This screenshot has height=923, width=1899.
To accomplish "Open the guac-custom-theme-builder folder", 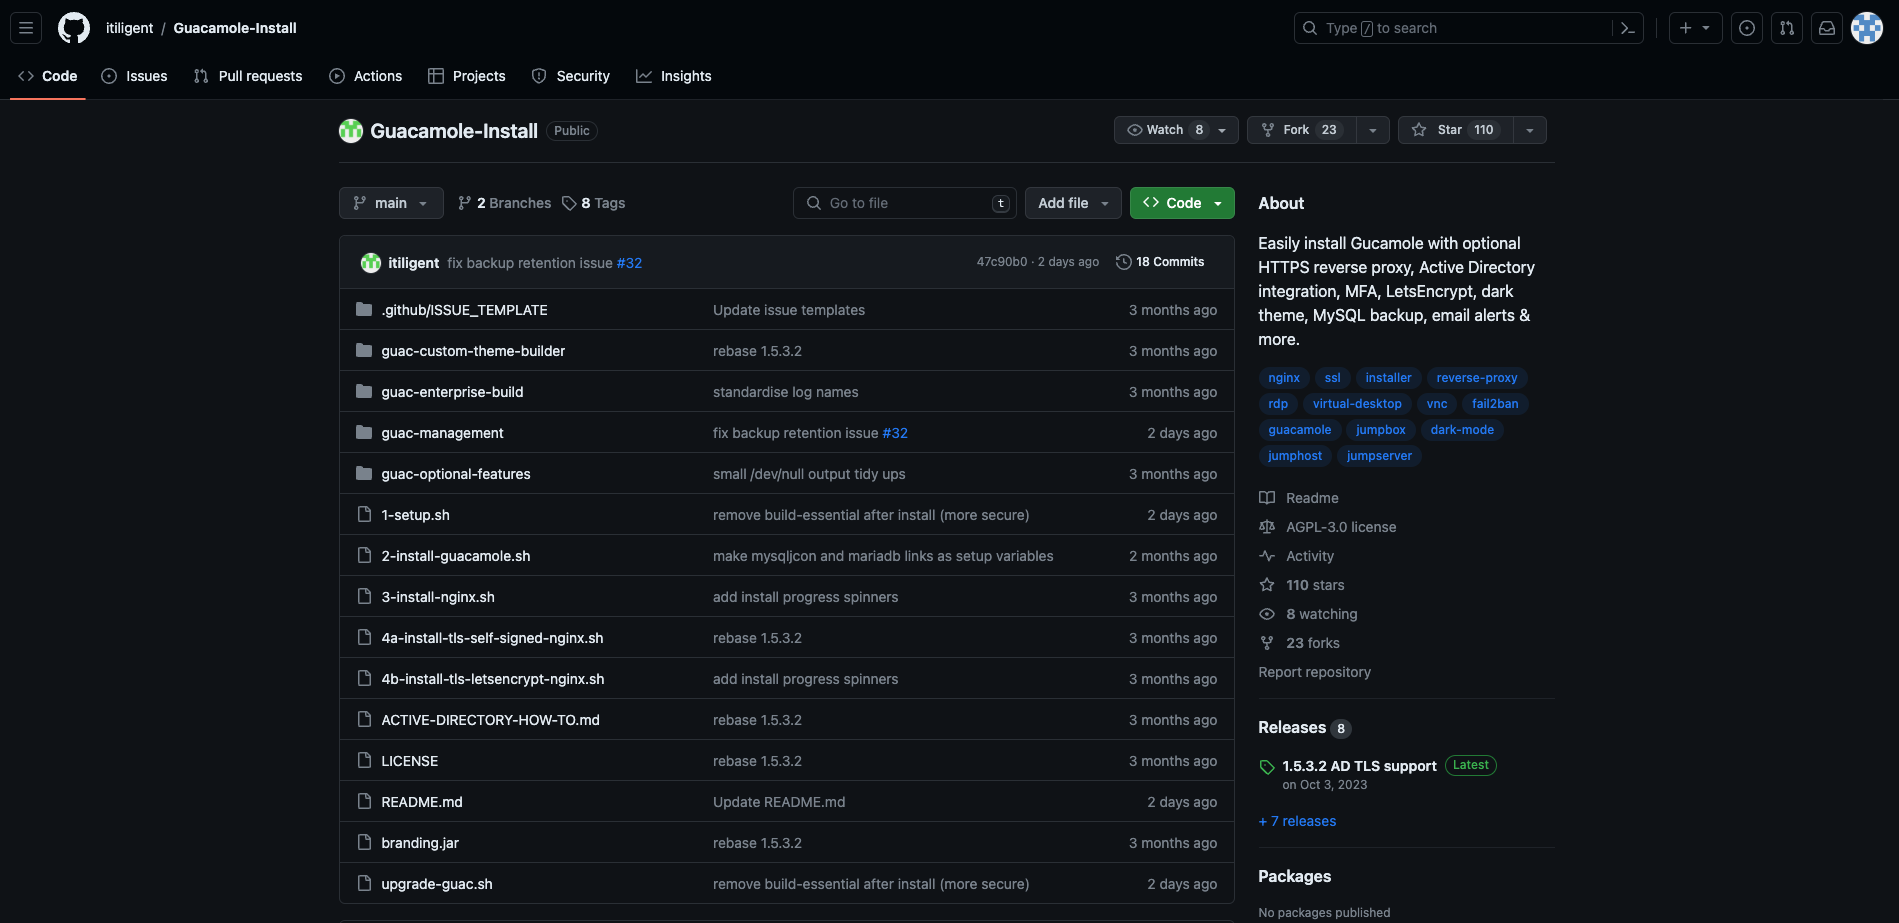I will point(473,351).
